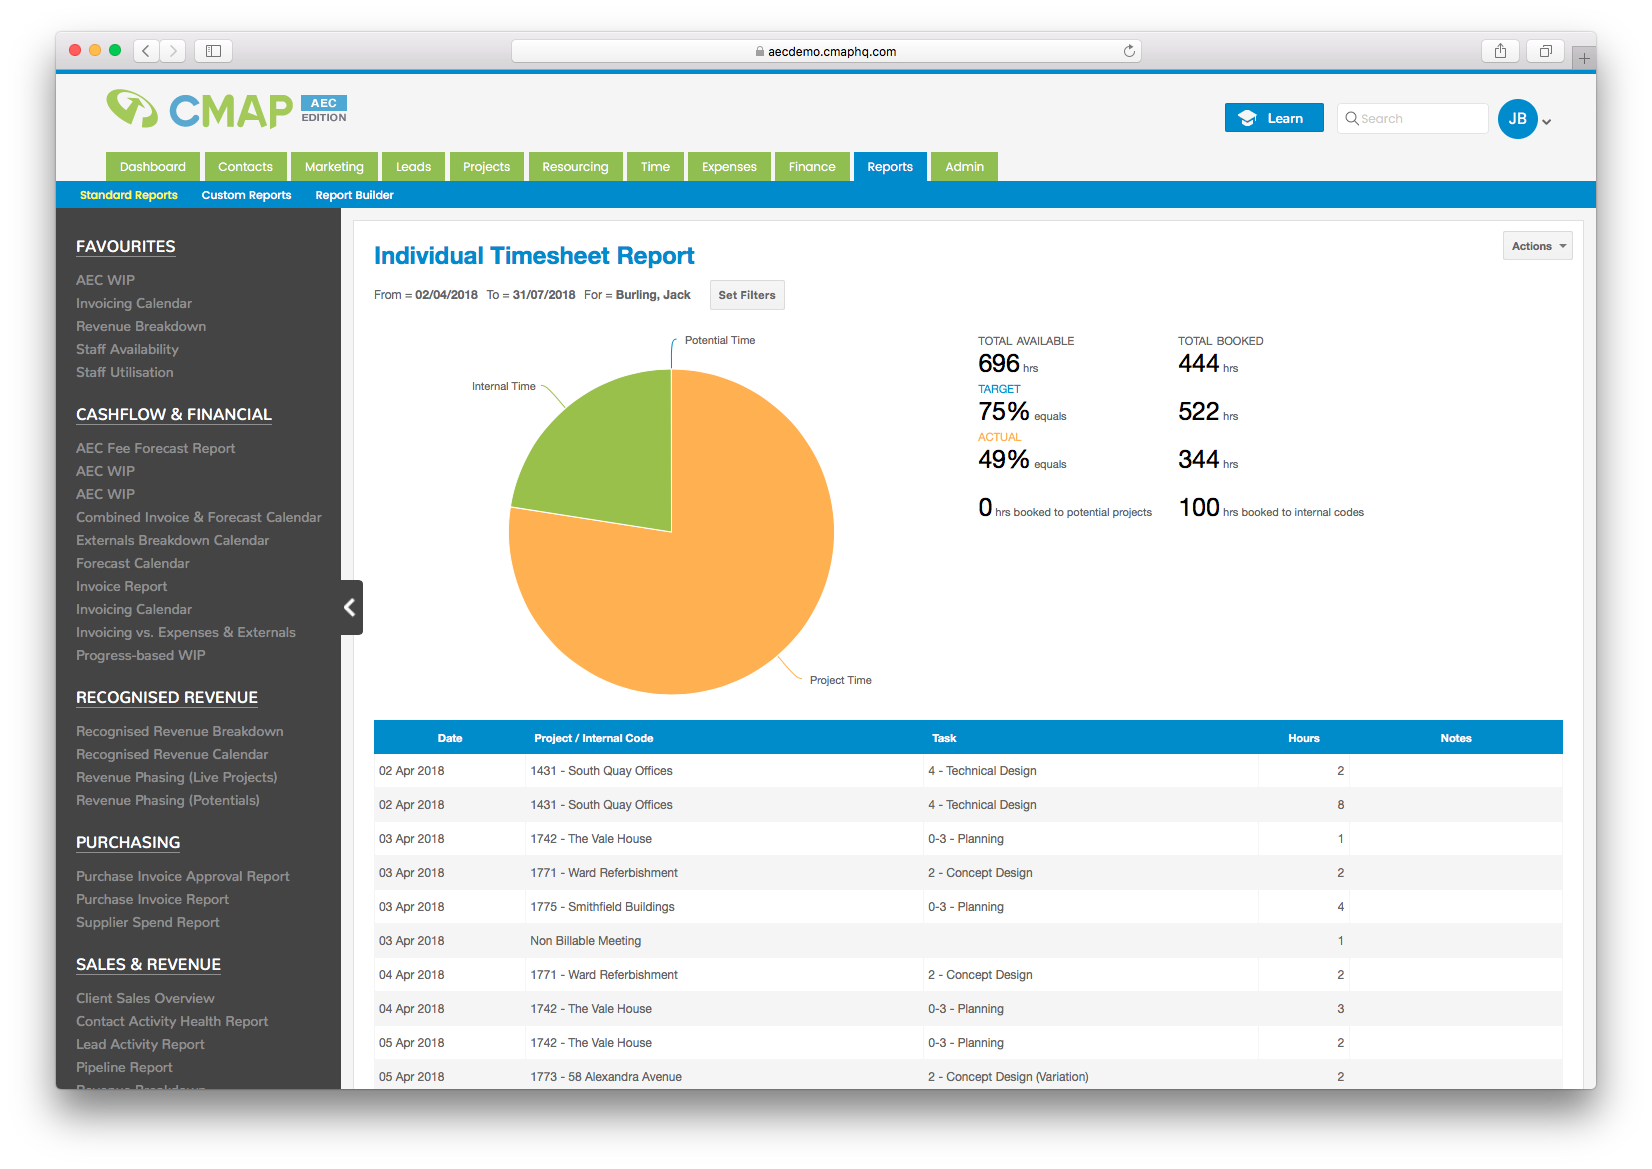This screenshot has width=1652, height=1169.
Task: Click the reload icon in the address bar
Action: (x=1129, y=50)
